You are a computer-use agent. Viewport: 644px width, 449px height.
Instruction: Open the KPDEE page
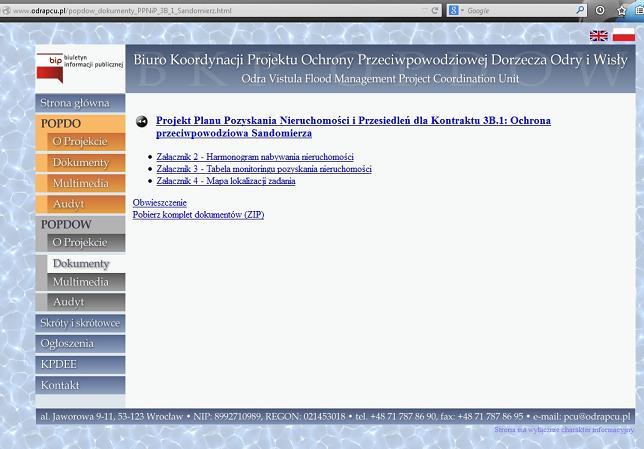pyautogui.click(x=80, y=364)
